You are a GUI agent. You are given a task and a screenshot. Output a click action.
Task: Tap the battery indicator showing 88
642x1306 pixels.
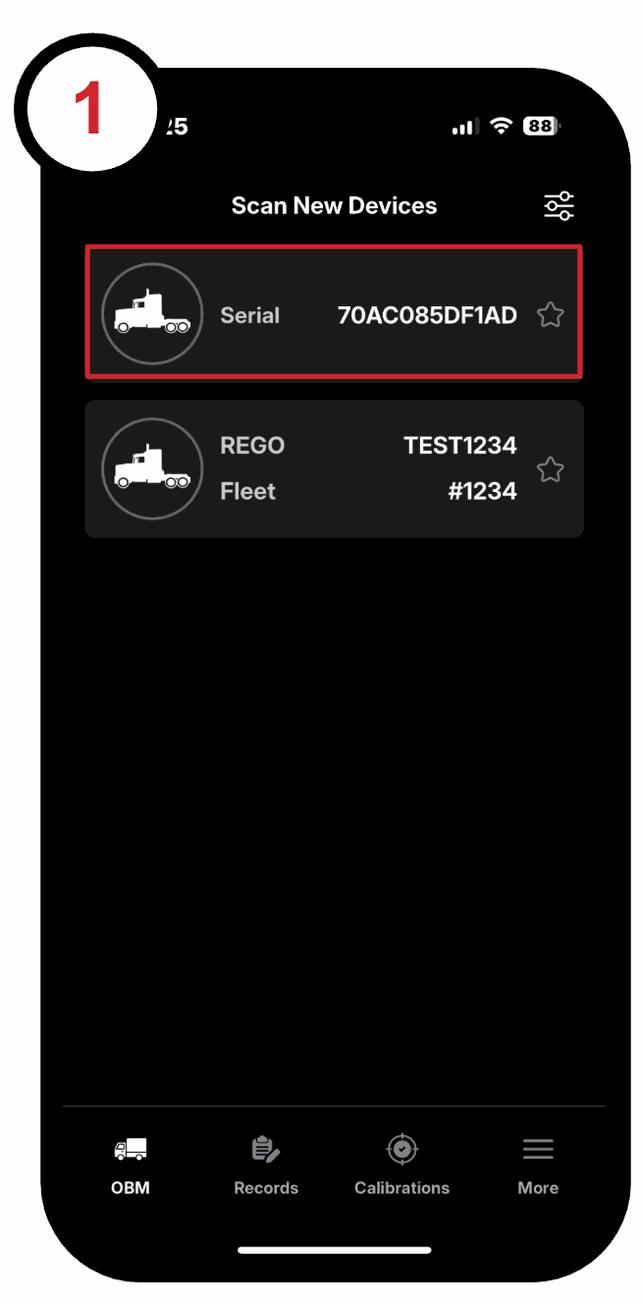click(x=541, y=127)
